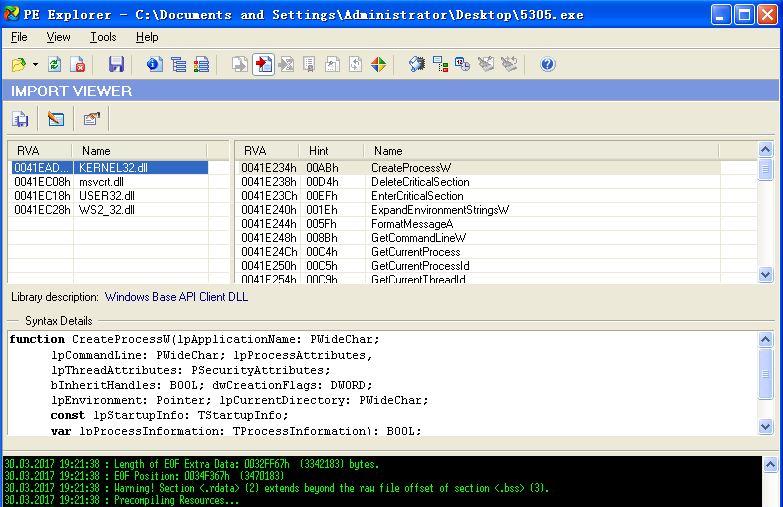Open the Data Directories tree icon
783x507 pixels.
(x=178, y=64)
